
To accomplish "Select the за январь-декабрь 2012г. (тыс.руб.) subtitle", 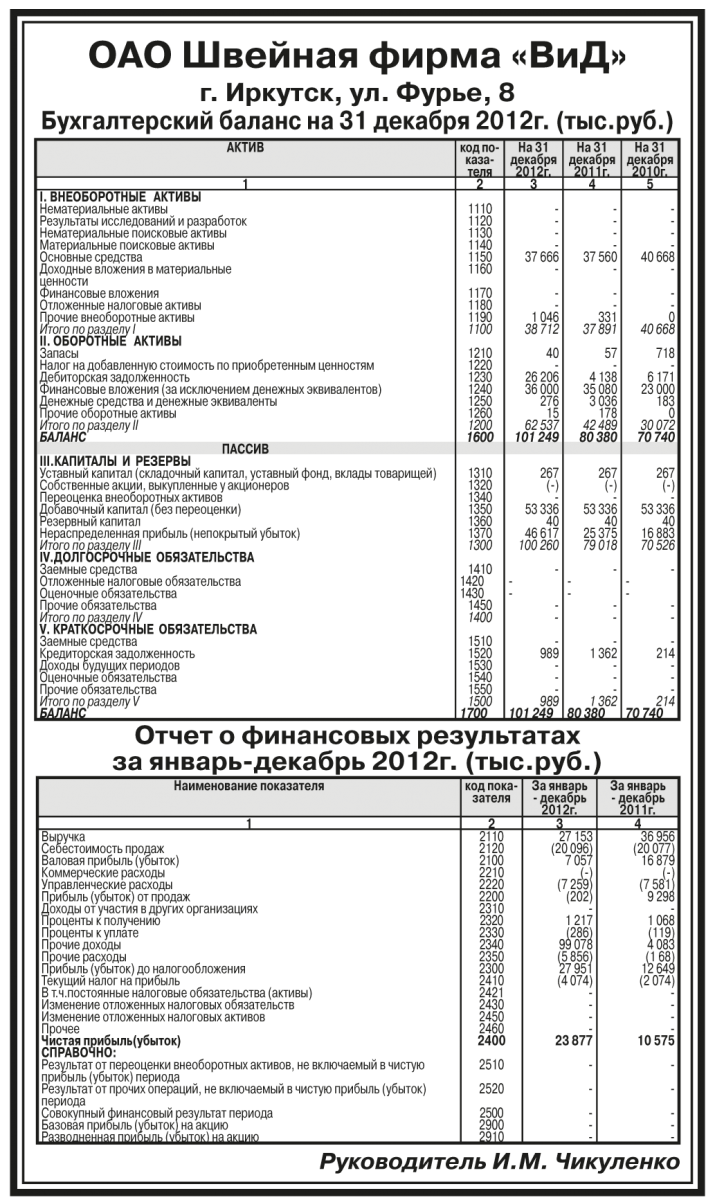I will point(356,763).
